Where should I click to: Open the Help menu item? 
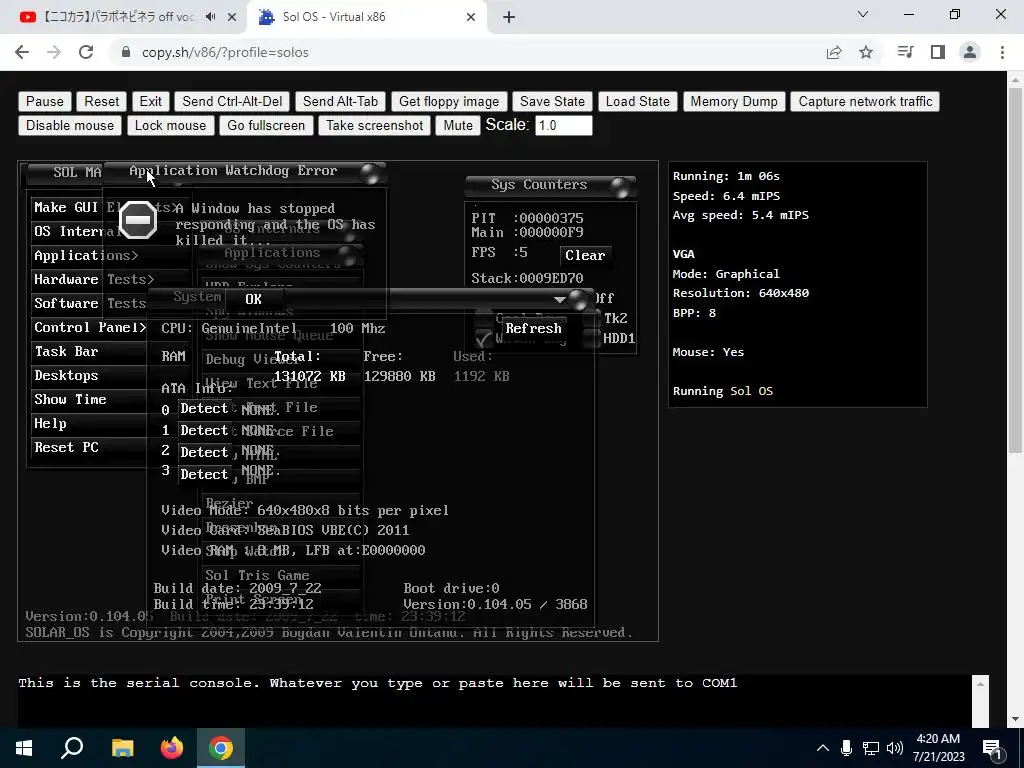89,423
